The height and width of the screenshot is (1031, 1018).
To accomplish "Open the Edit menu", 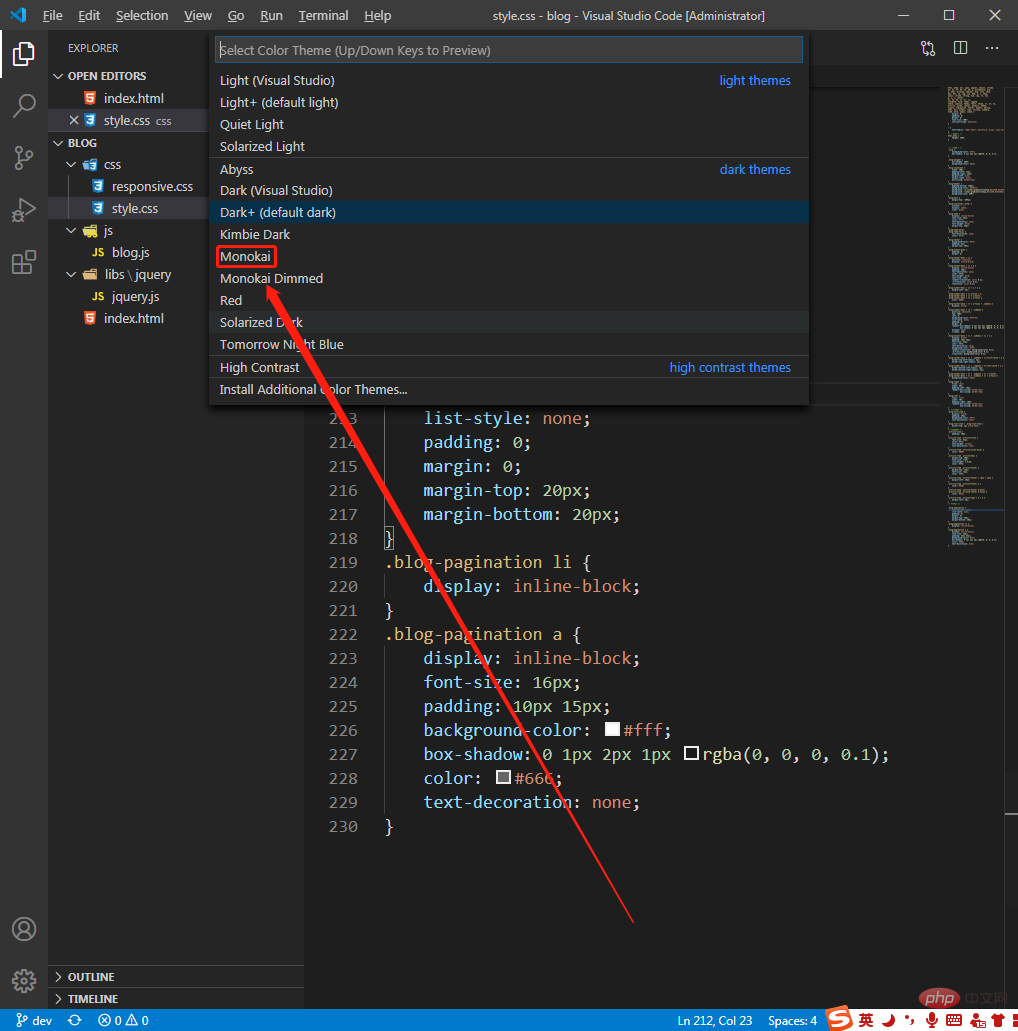I will coord(89,16).
